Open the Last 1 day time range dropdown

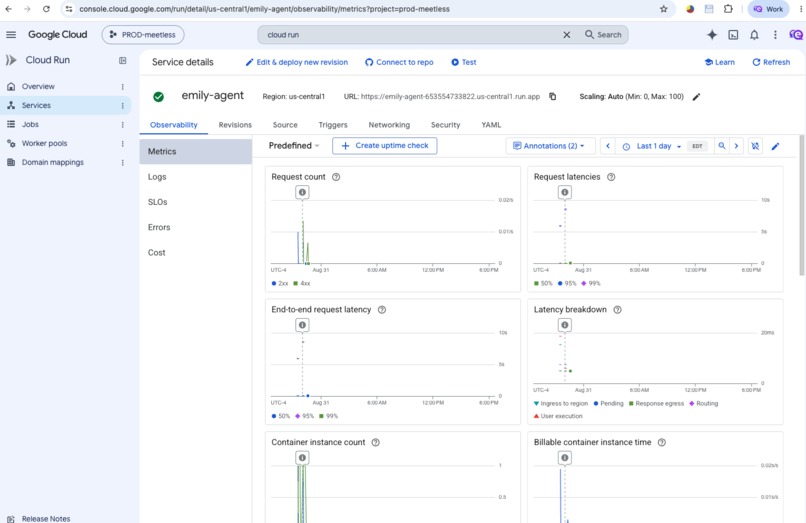(x=651, y=147)
